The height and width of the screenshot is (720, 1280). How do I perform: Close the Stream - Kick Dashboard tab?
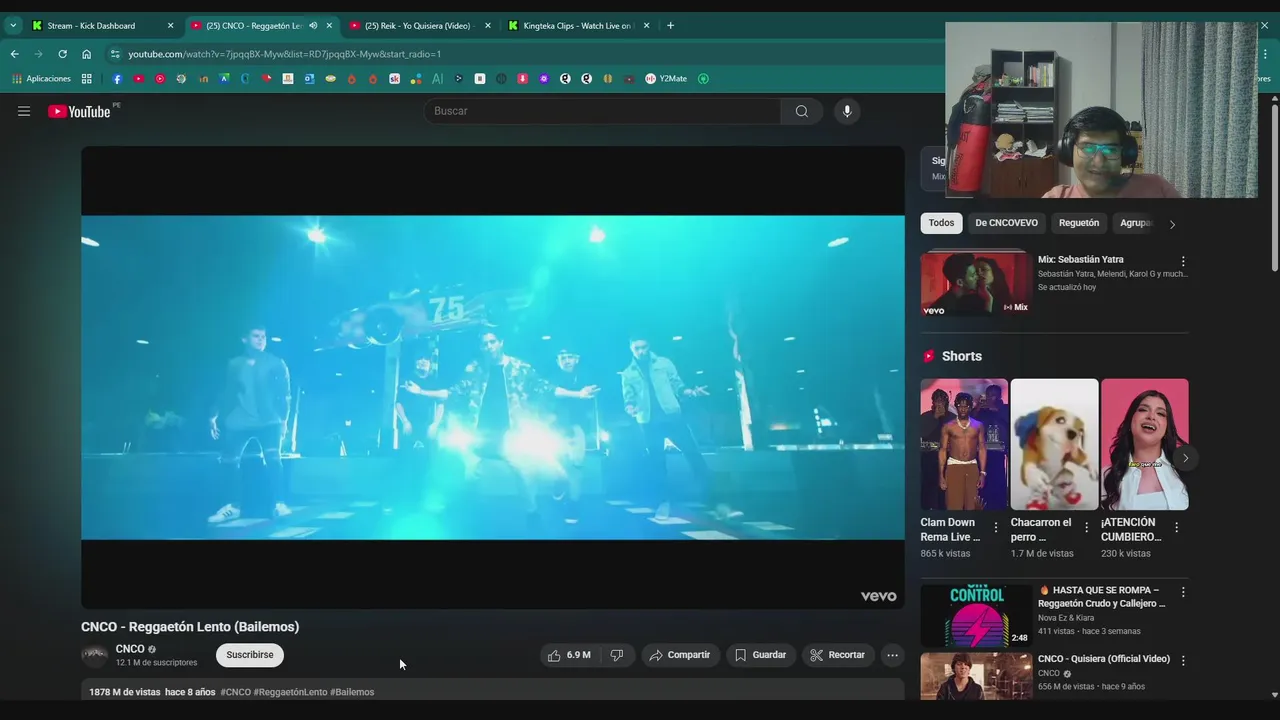tap(170, 26)
